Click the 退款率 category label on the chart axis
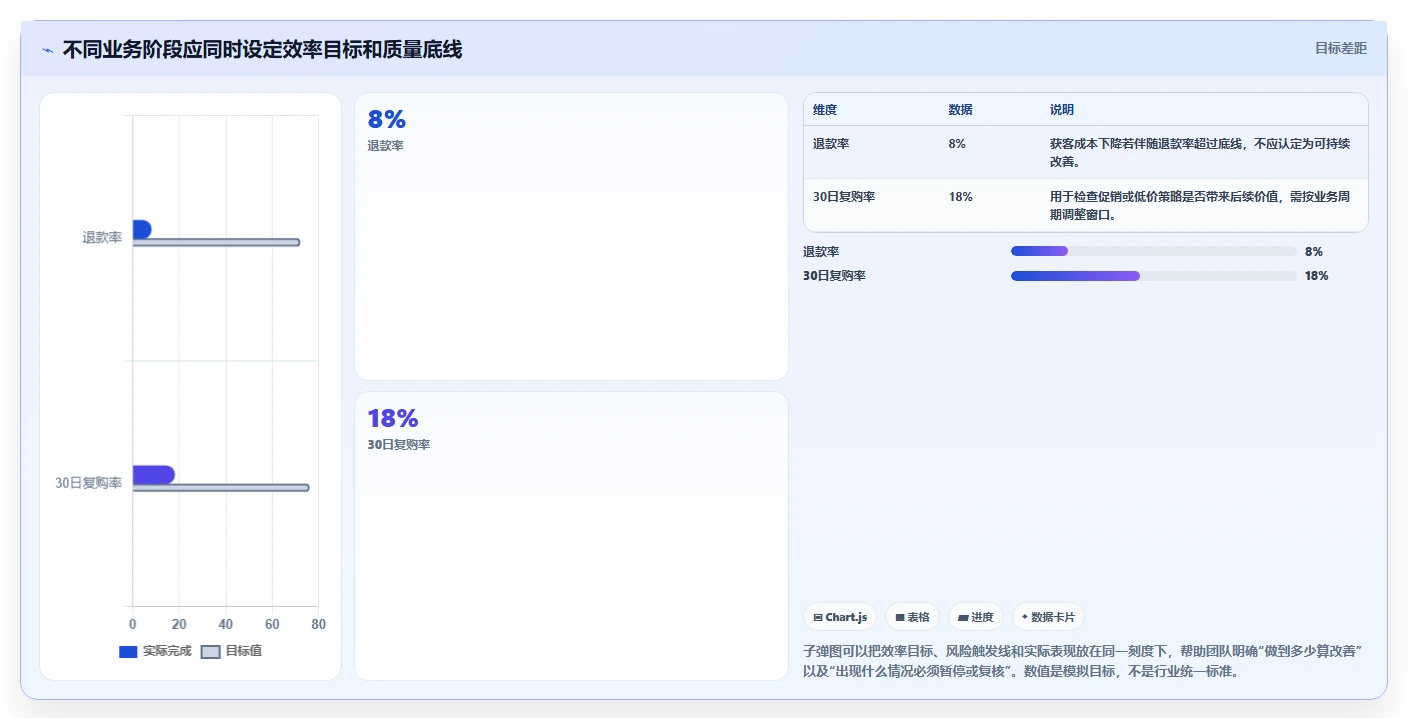The width and height of the screenshot is (1408, 718). (x=102, y=238)
